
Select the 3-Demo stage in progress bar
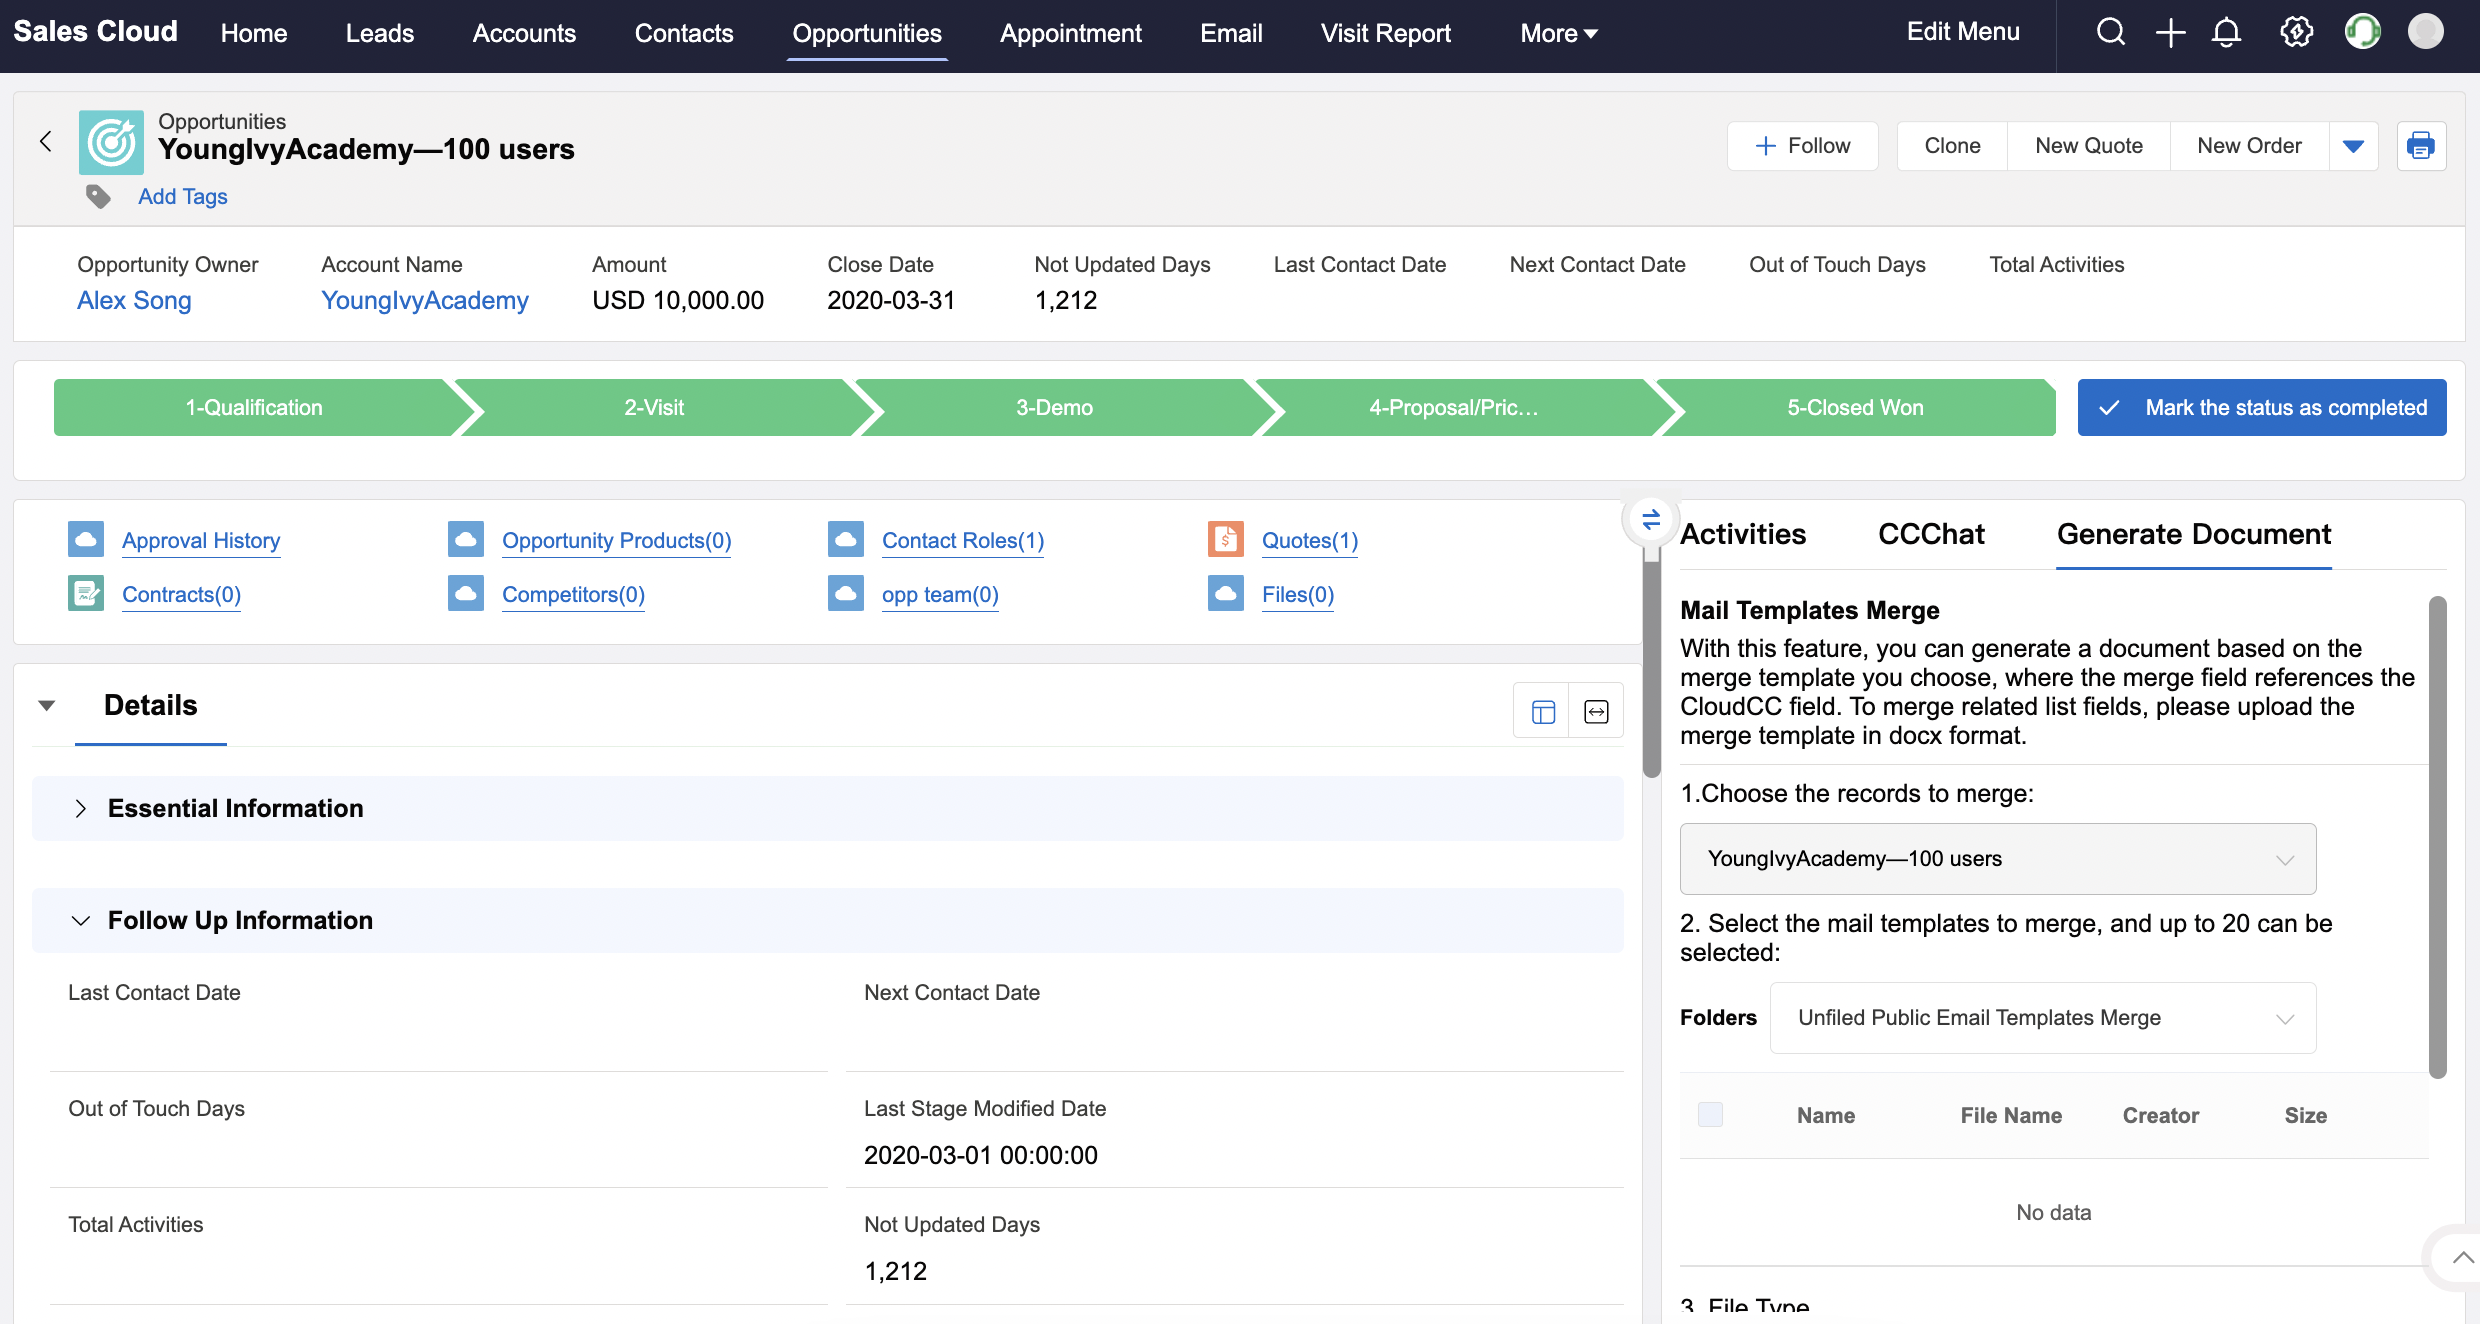pos(1054,407)
